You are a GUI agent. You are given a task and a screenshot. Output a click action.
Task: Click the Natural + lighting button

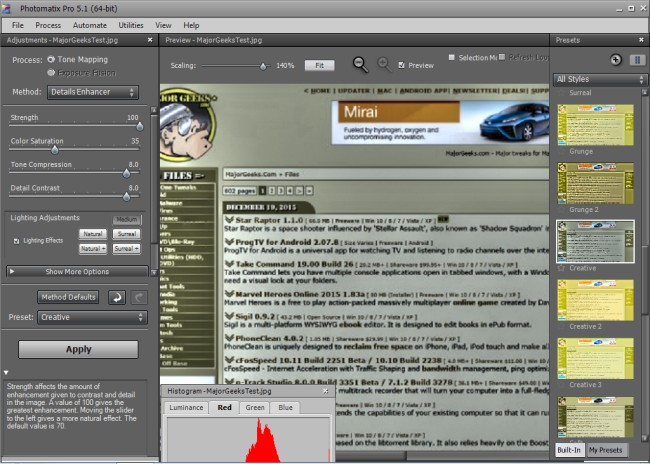click(x=92, y=249)
